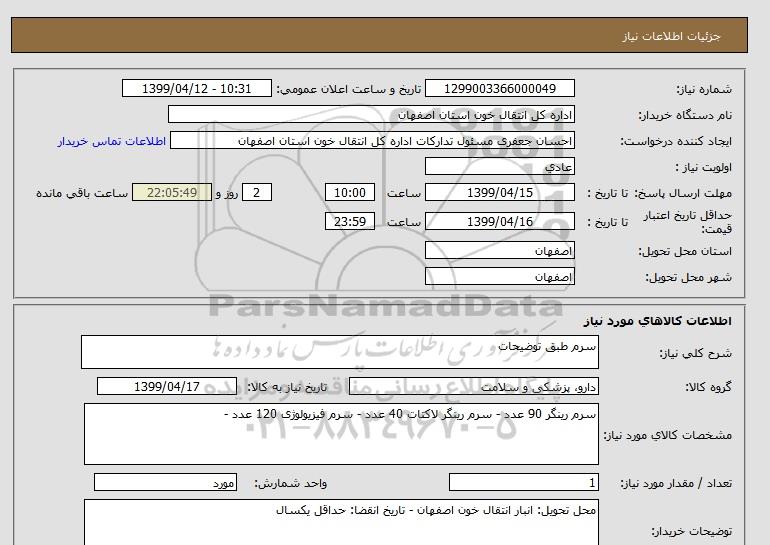Viewport: 770px width, 545px height.
Task: Select the goods need date 1399/04/17
Action: coord(167,386)
